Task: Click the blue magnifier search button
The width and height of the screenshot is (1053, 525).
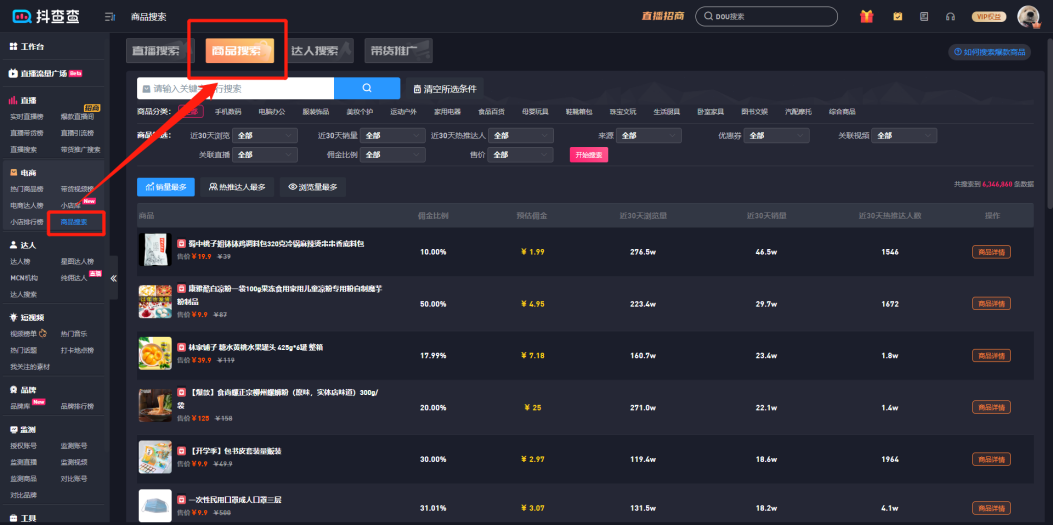Action: (367, 88)
